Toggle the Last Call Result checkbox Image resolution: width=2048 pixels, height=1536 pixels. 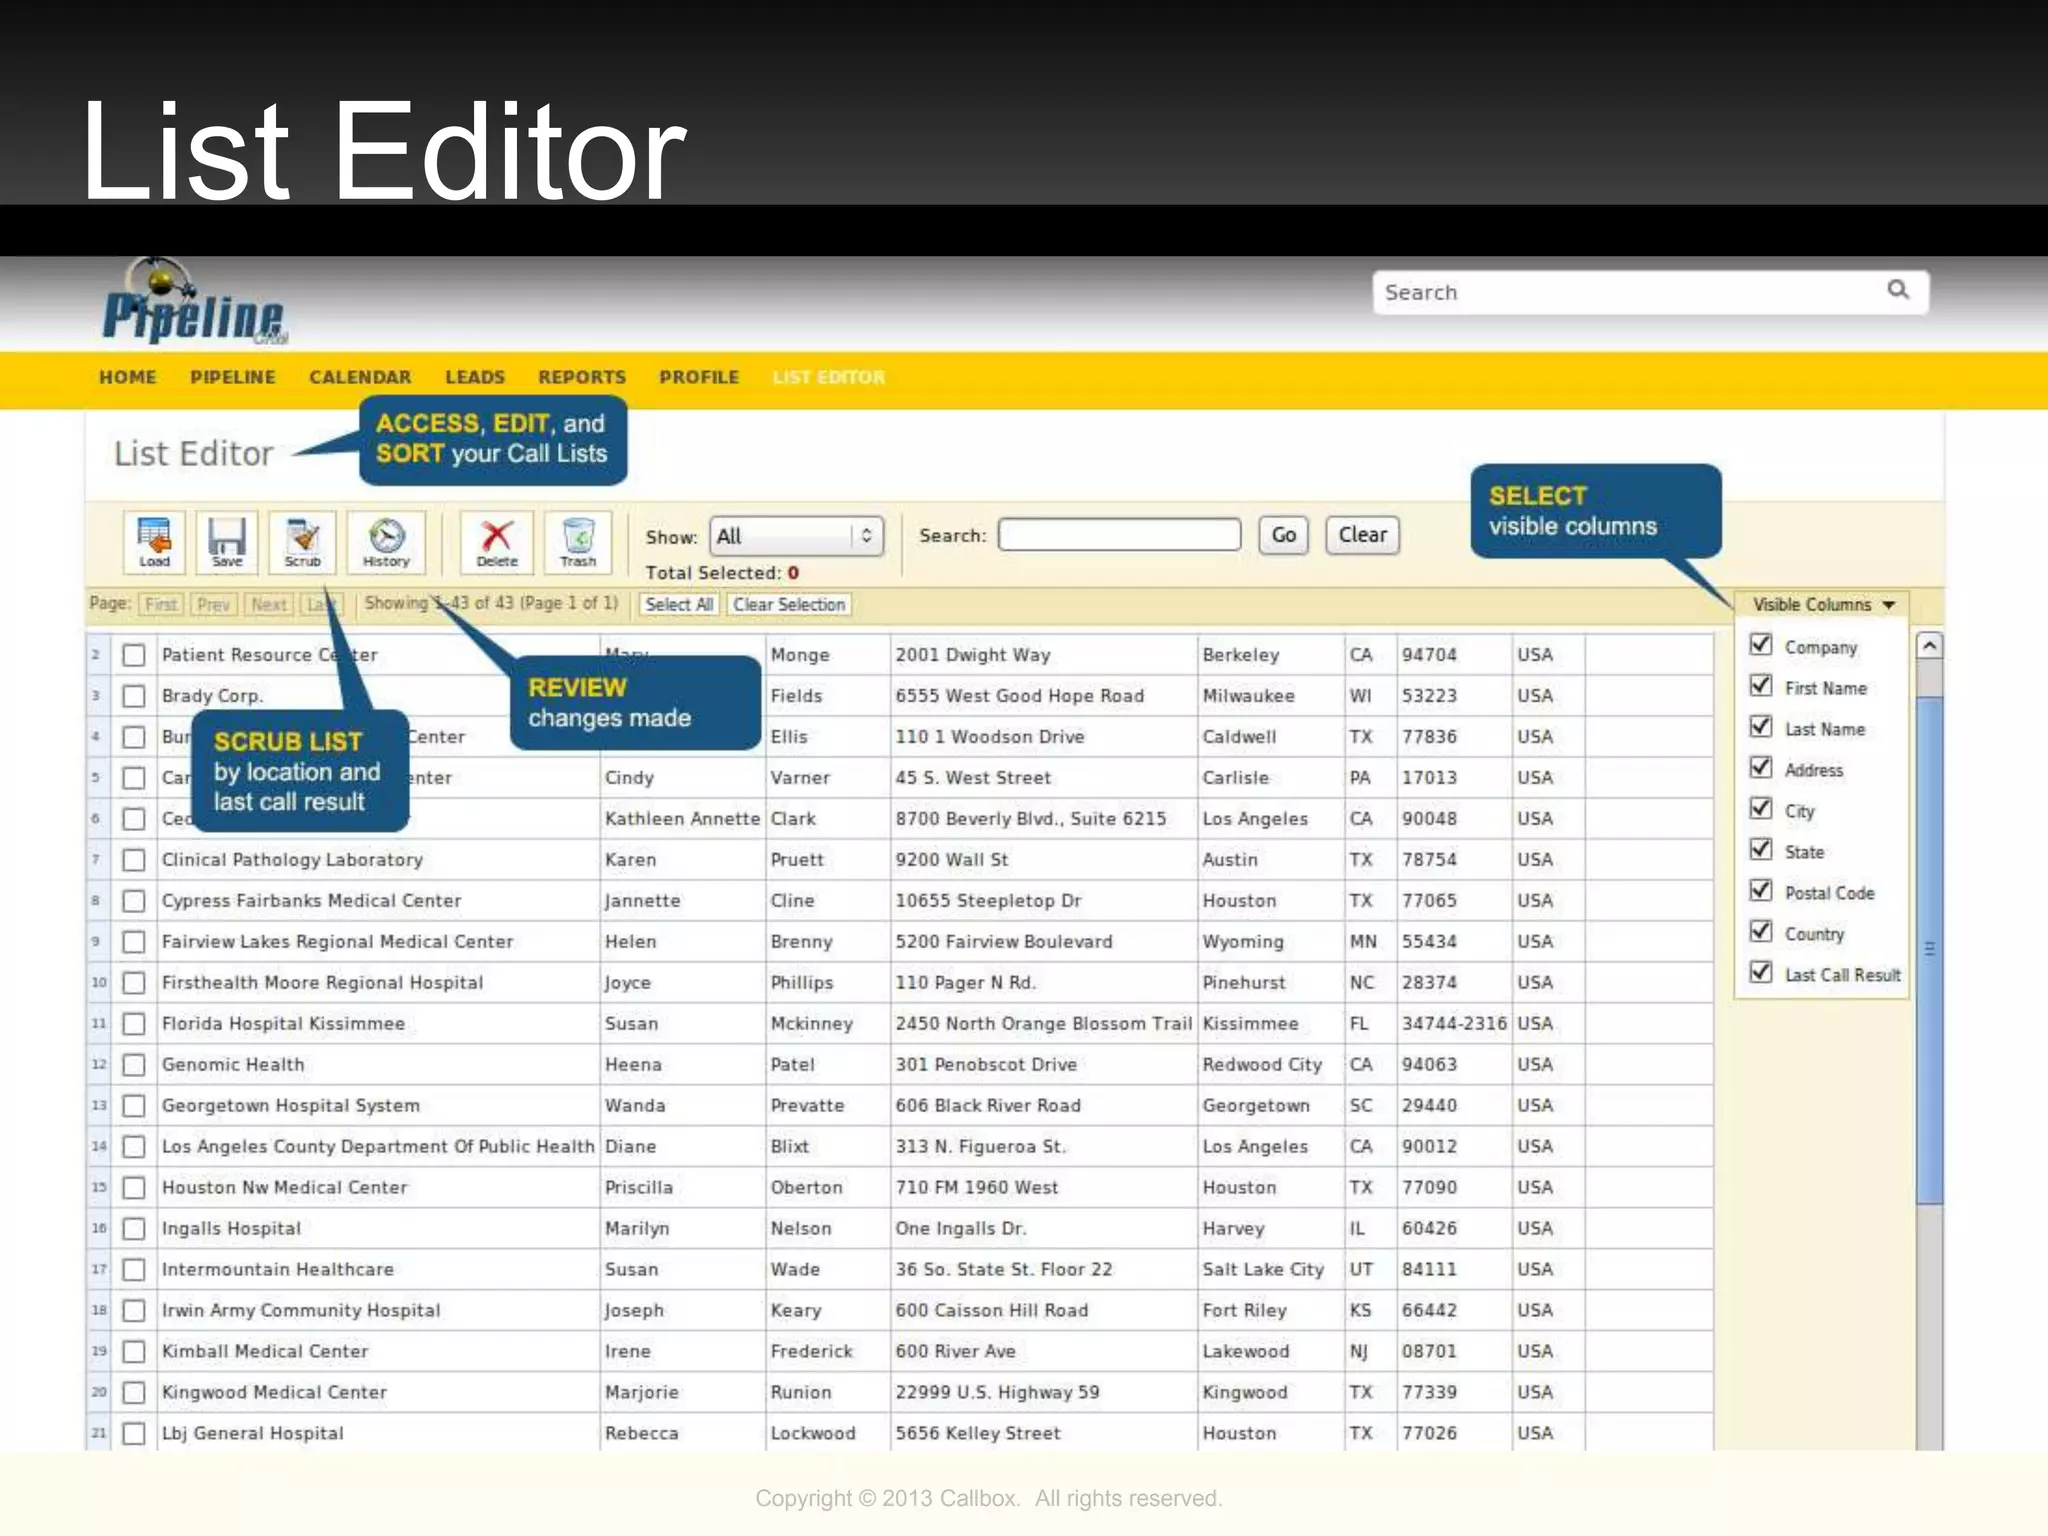pyautogui.click(x=1761, y=972)
